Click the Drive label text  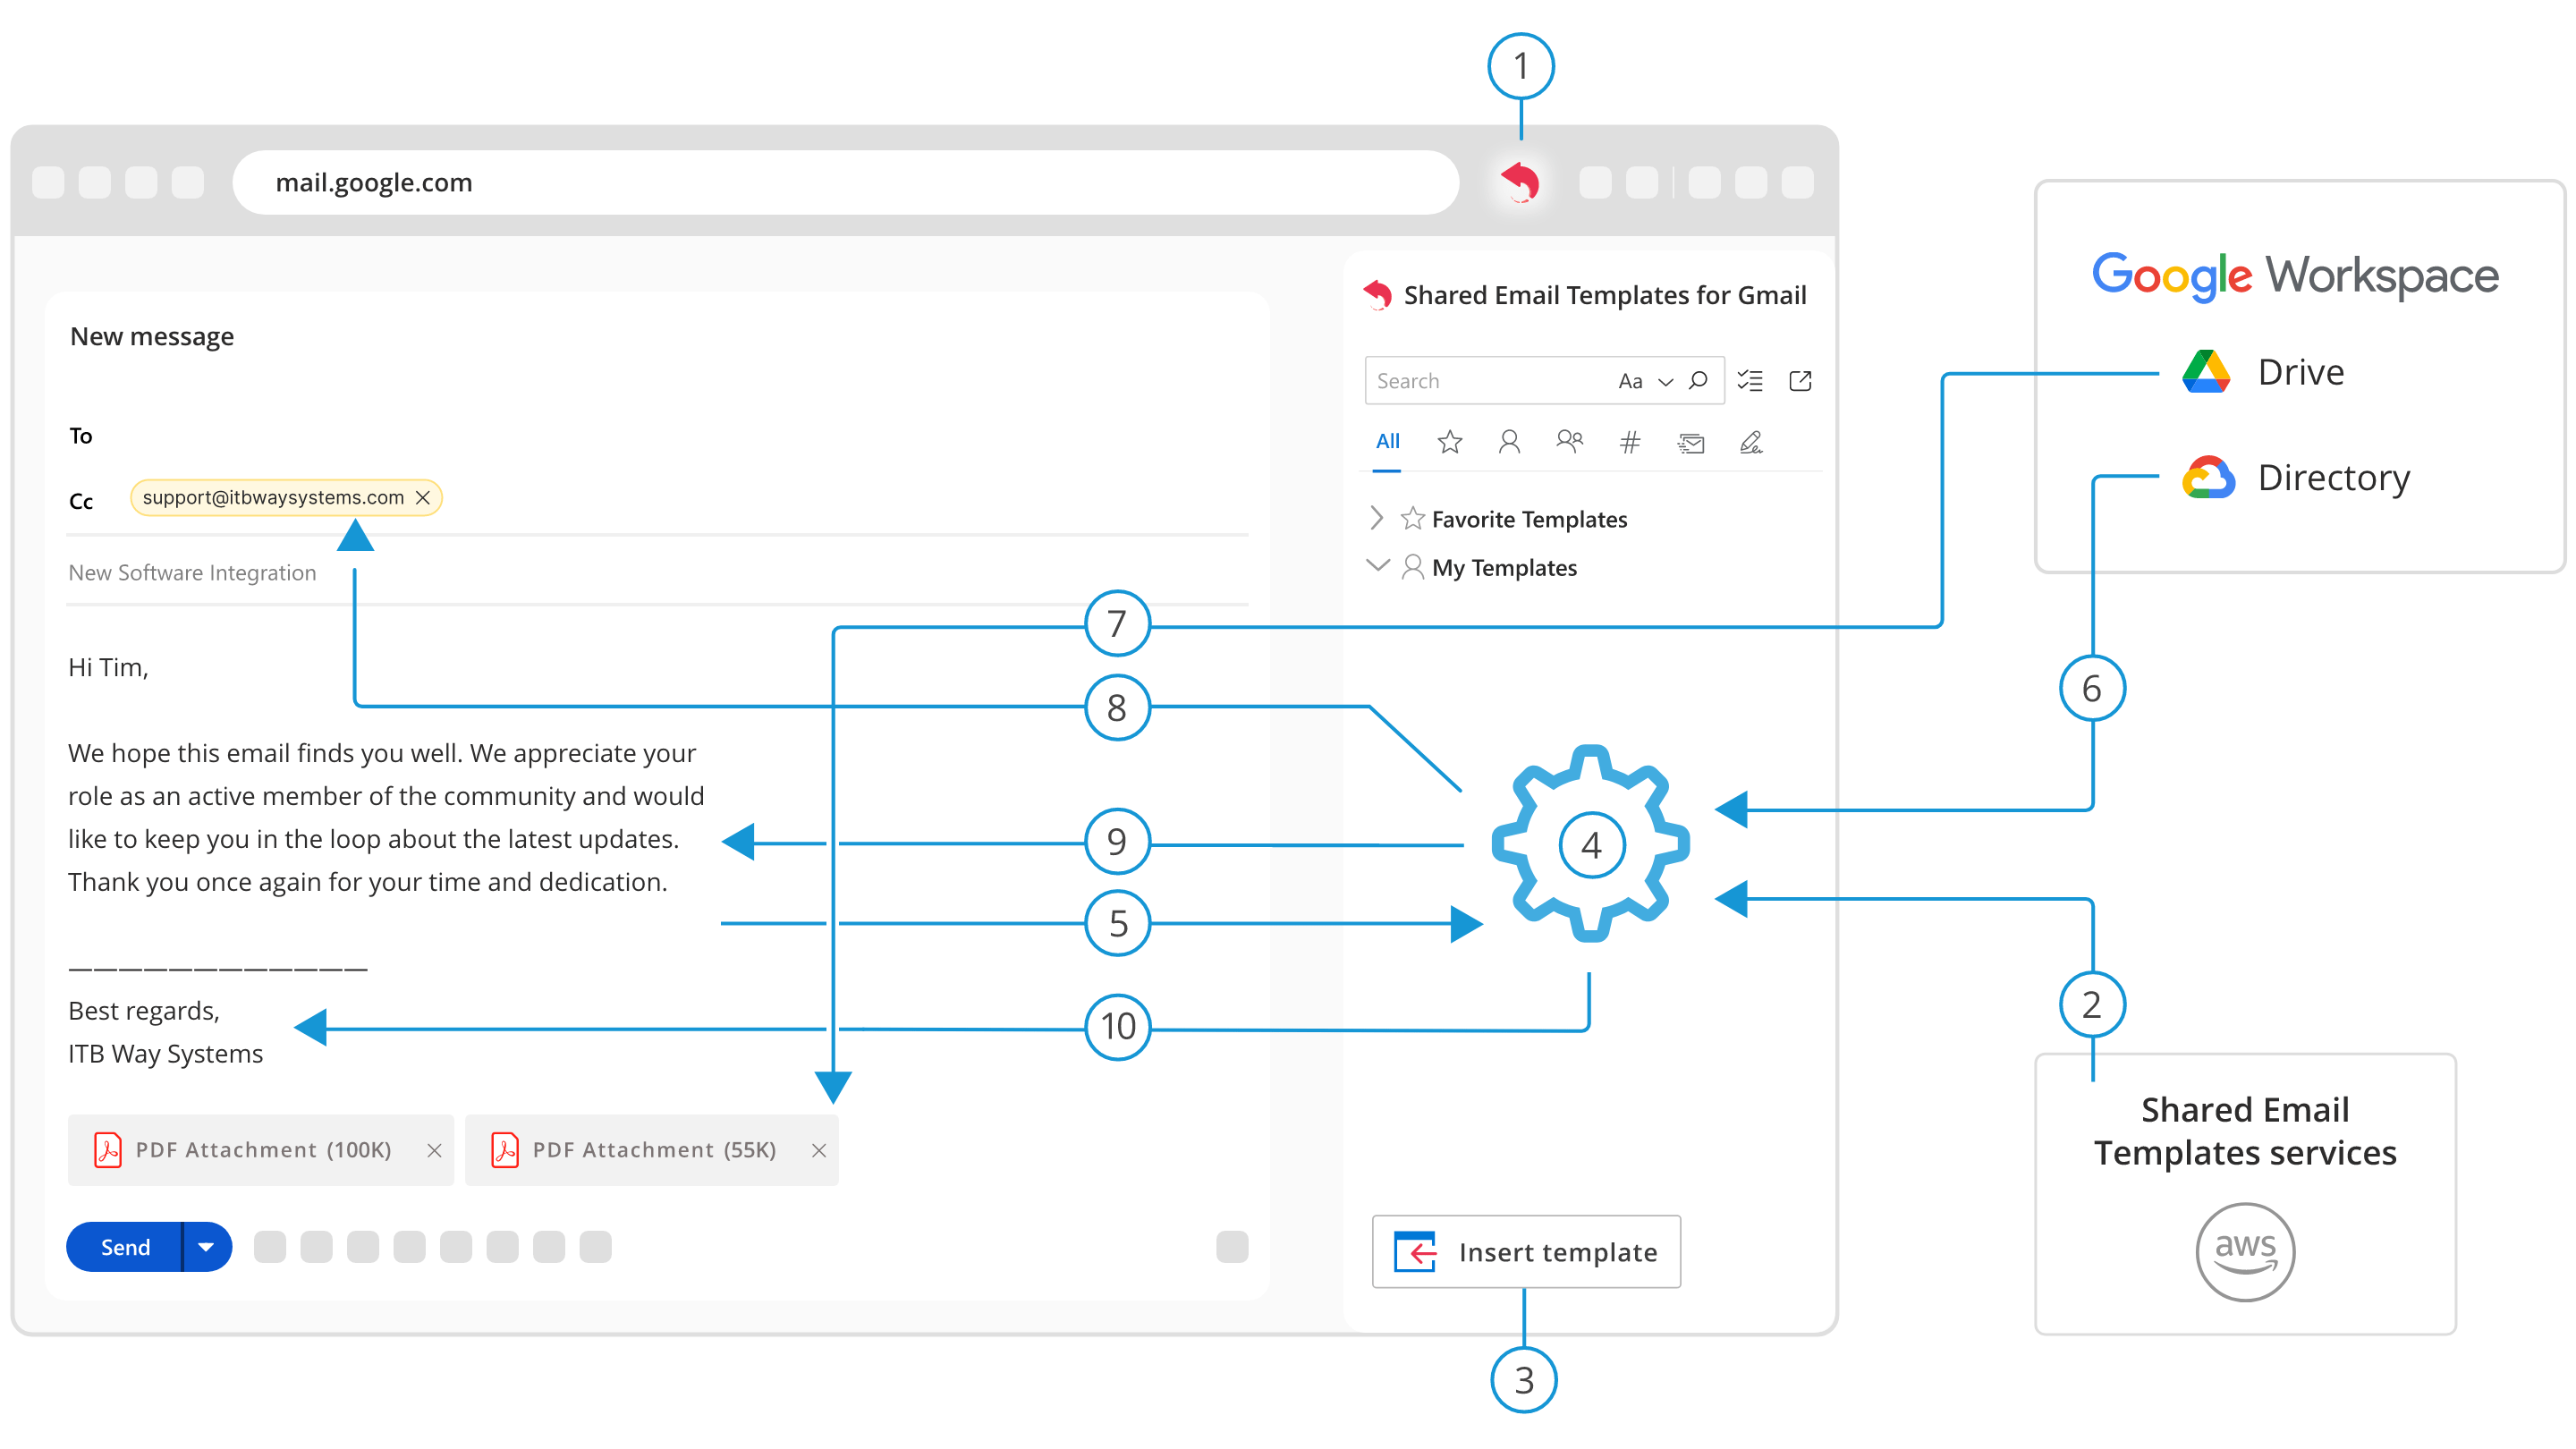pos(2300,372)
